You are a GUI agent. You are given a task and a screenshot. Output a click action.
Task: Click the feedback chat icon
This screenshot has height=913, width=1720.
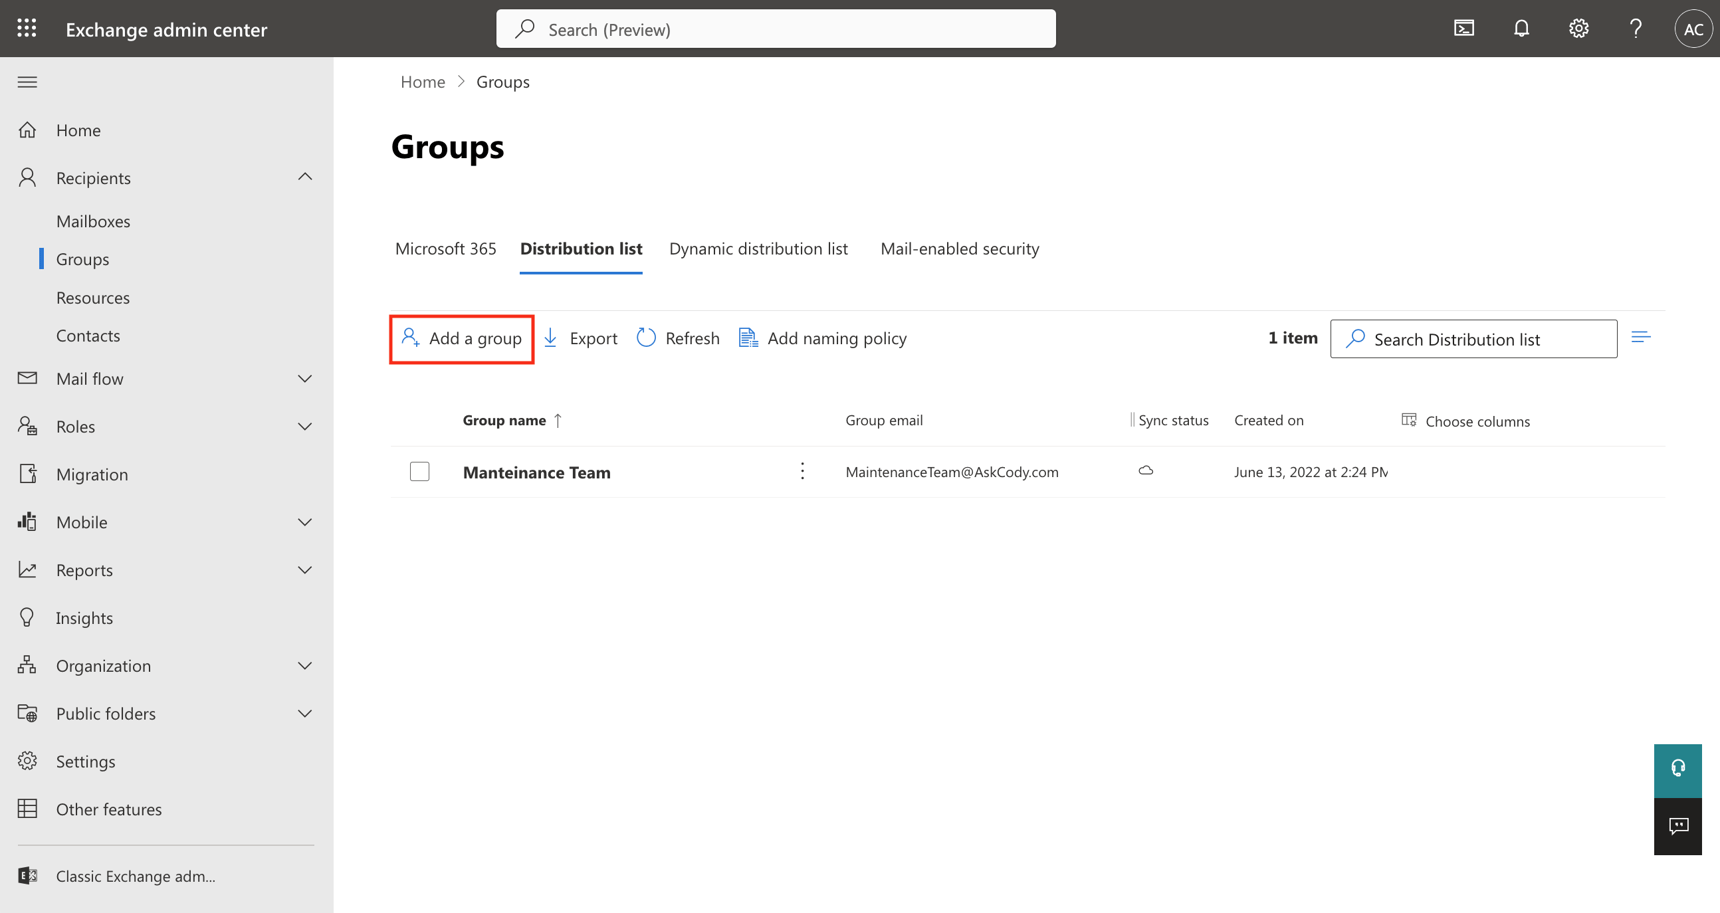tap(1677, 826)
